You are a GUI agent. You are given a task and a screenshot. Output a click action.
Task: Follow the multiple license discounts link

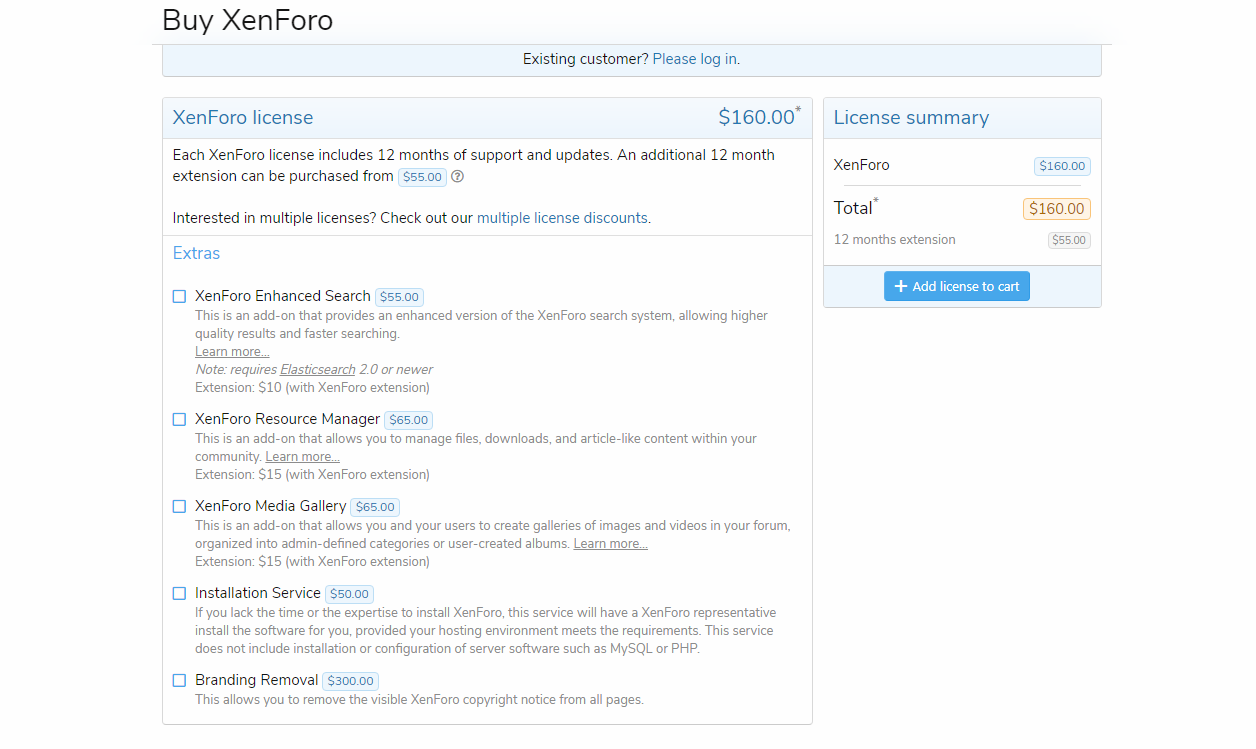click(x=562, y=218)
